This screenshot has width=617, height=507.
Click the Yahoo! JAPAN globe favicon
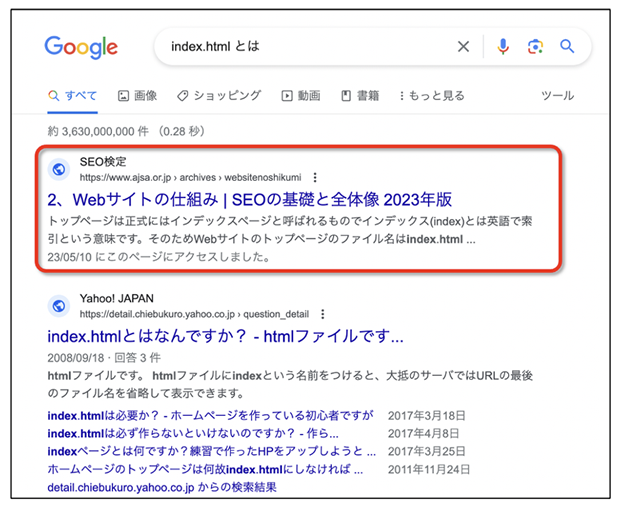coord(59,306)
